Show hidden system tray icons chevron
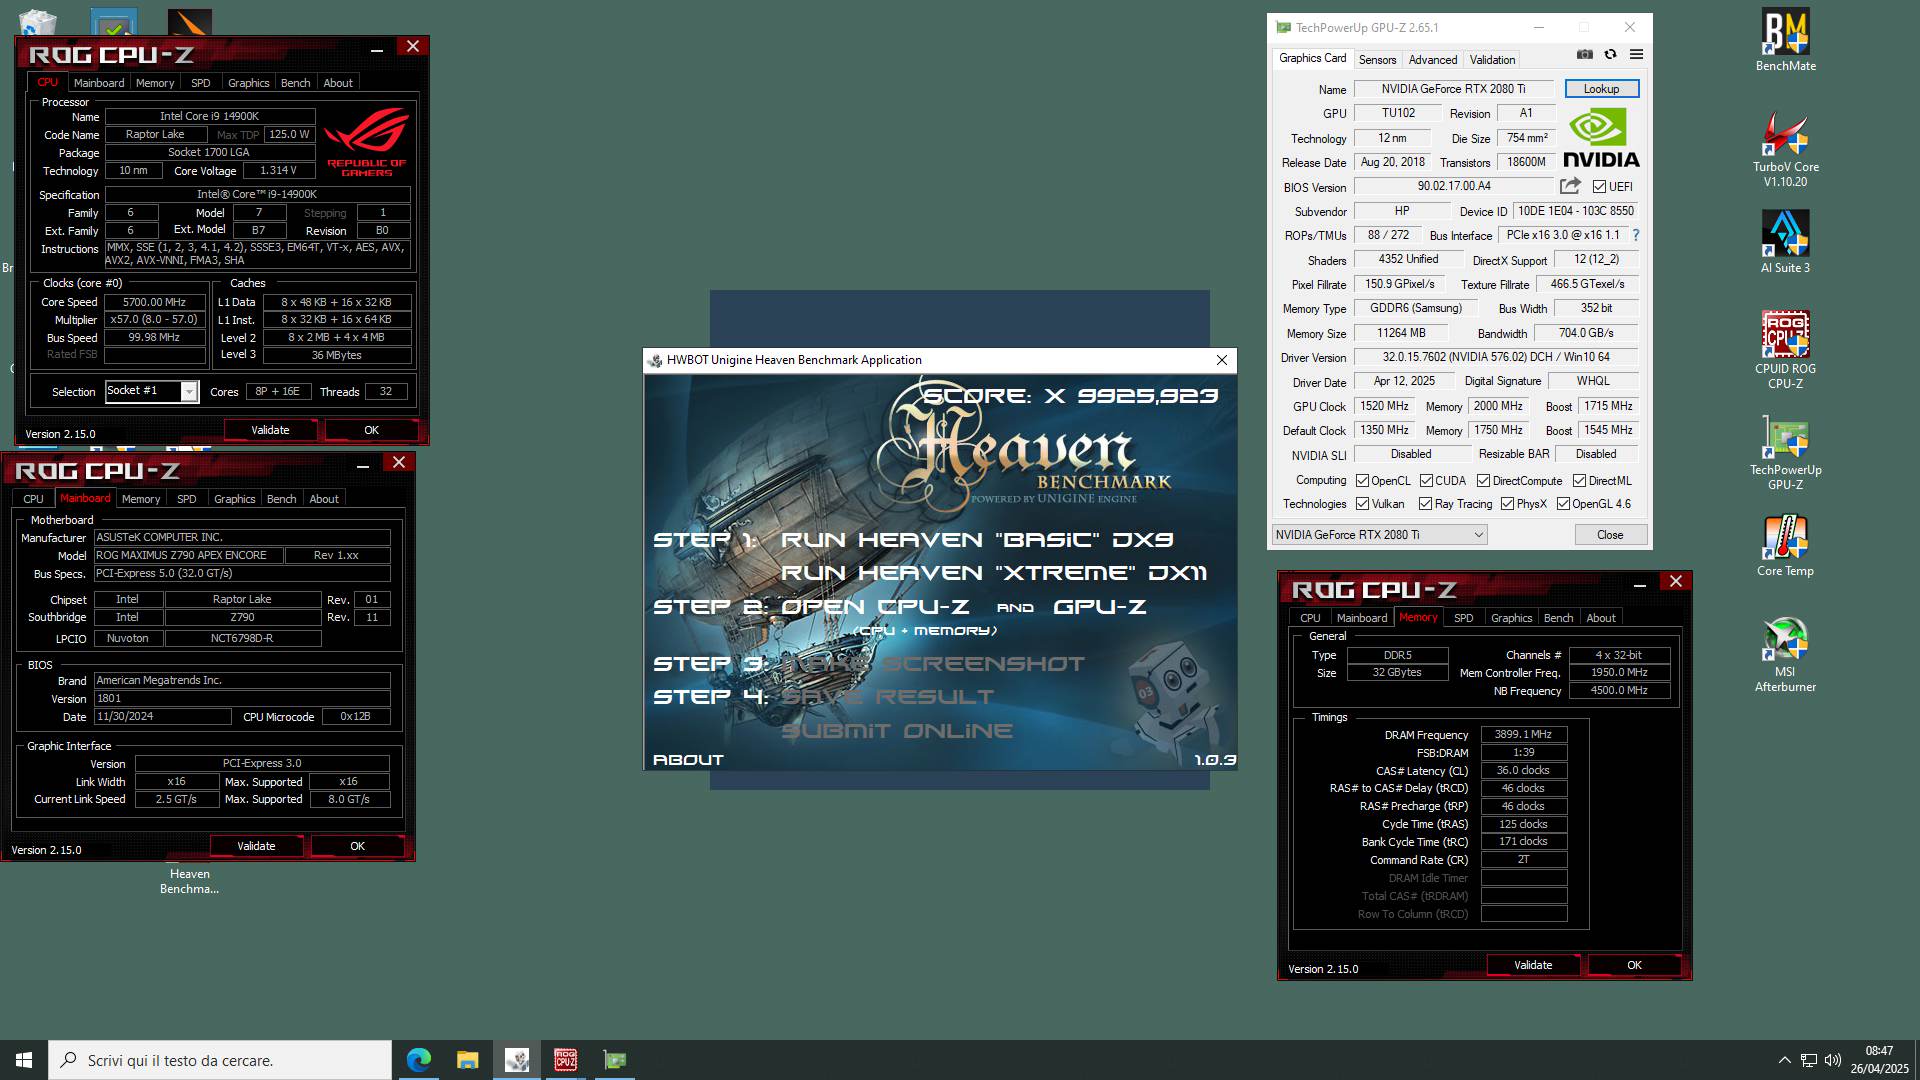The image size is (1920, 1080). click(1784, 1060)
